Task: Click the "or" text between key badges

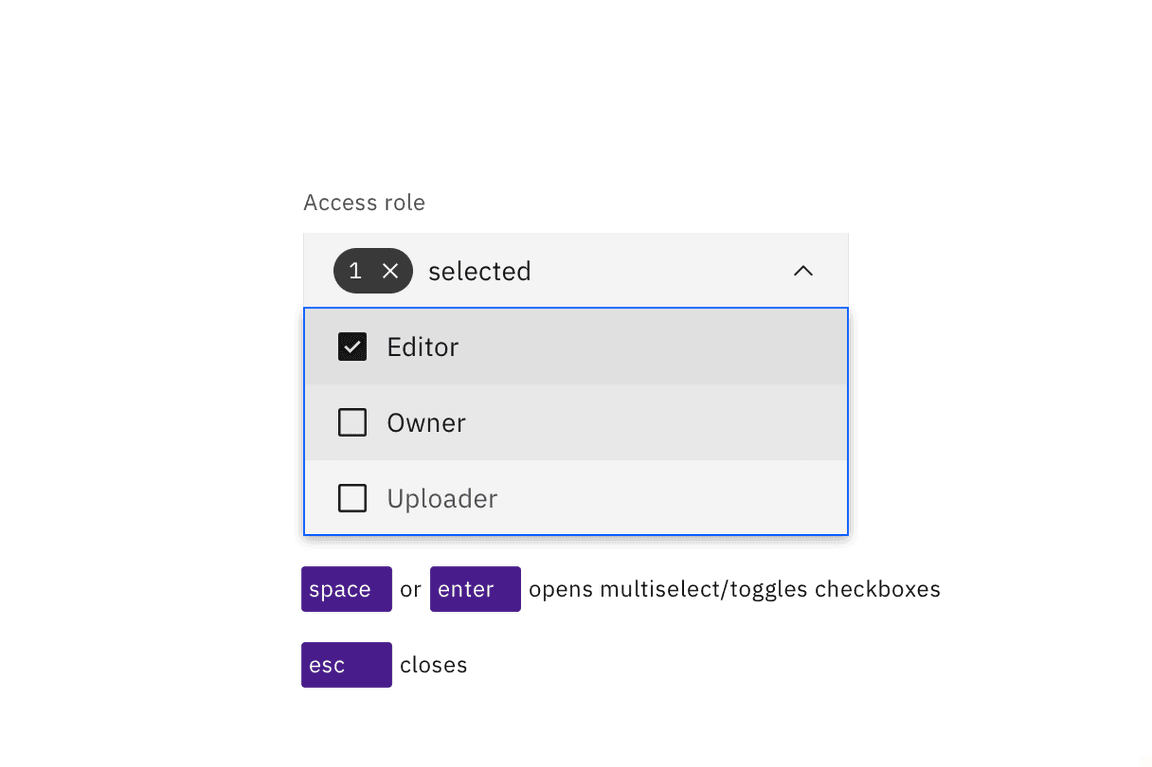Action: coord(410,590)
